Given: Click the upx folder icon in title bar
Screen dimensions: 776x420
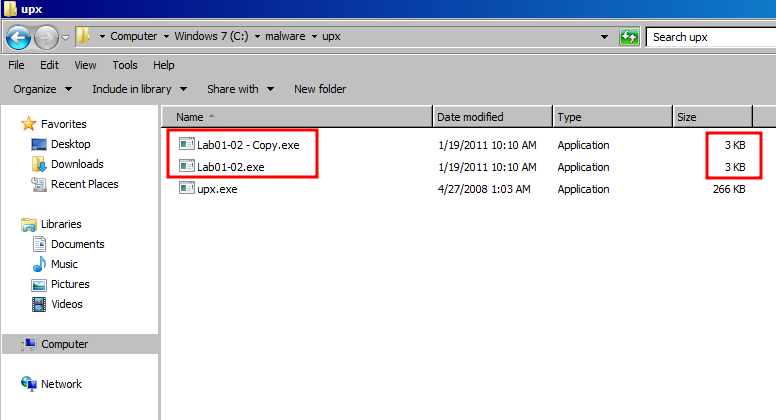Looking at the screenshot, I should tap(10, 9).
